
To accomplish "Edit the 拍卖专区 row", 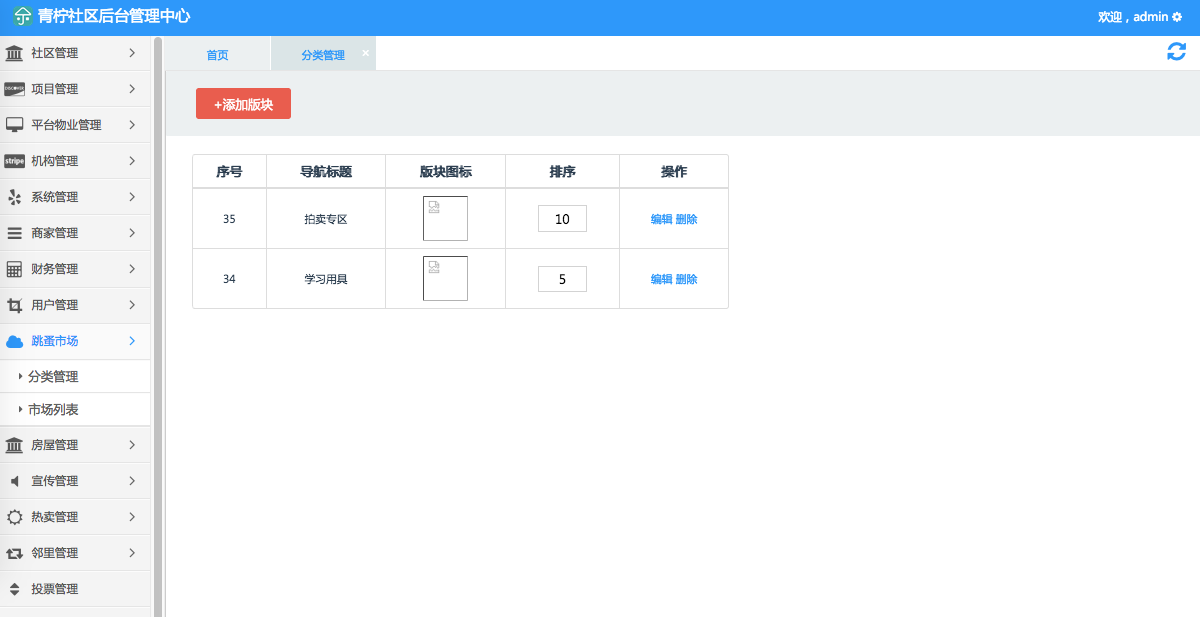I will click(661, 219).
